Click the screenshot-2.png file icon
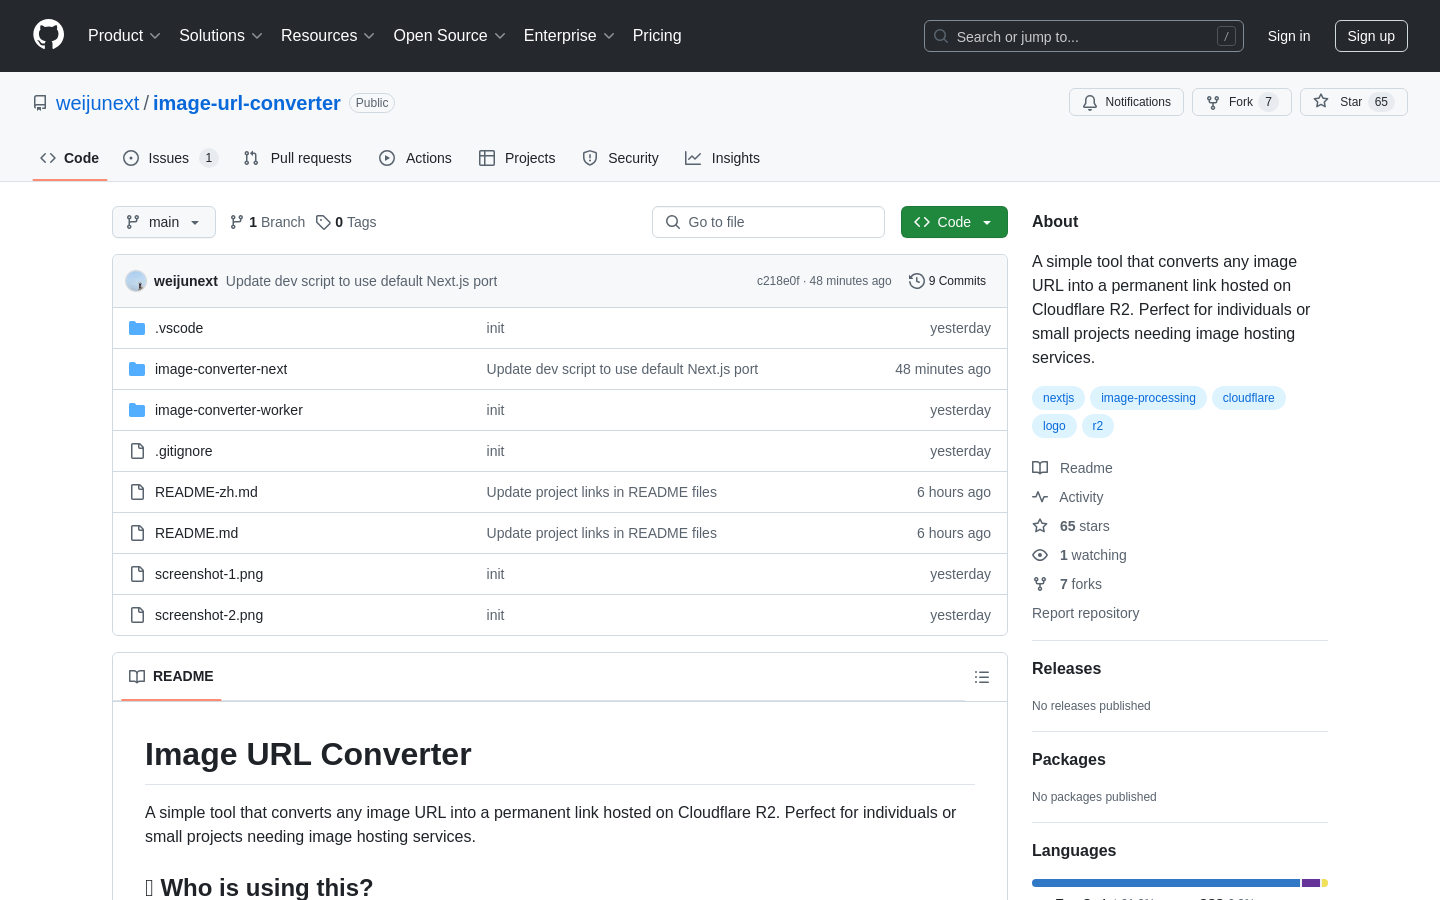 click(137, 615)
